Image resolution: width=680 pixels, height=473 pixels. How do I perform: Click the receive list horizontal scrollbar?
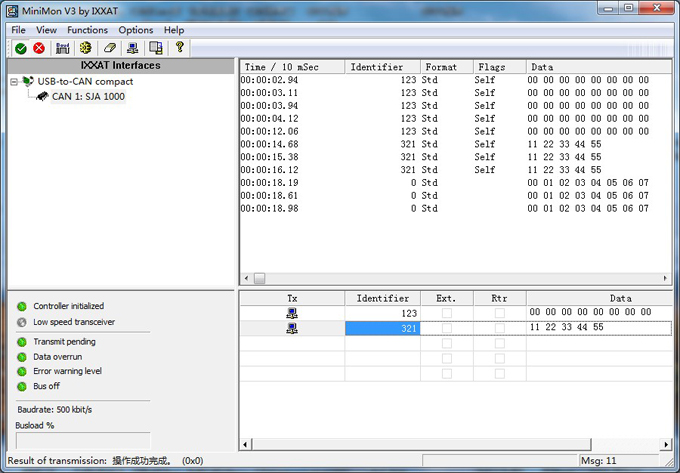(x=455, y=278)
